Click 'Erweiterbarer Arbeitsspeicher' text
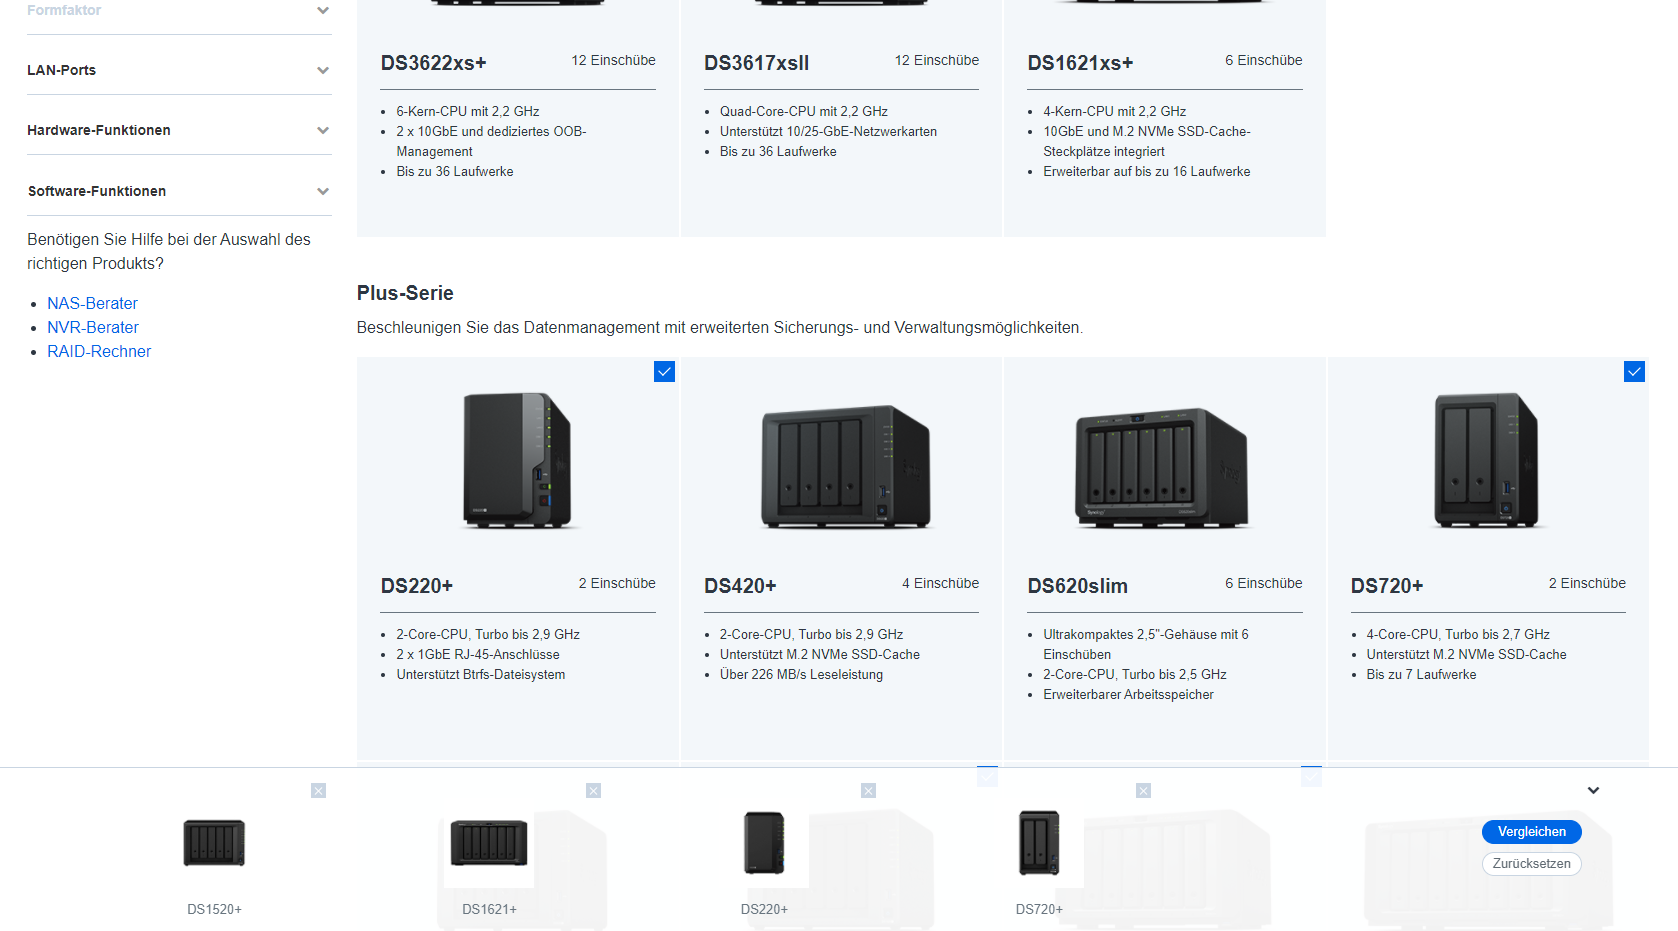Viewport: 1678px width, 931px height. coord(1129,694)
